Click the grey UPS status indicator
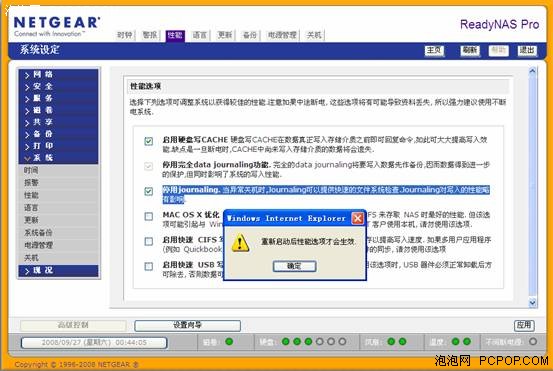The width and height of the screenshot is (553, 371). [533, 341]
